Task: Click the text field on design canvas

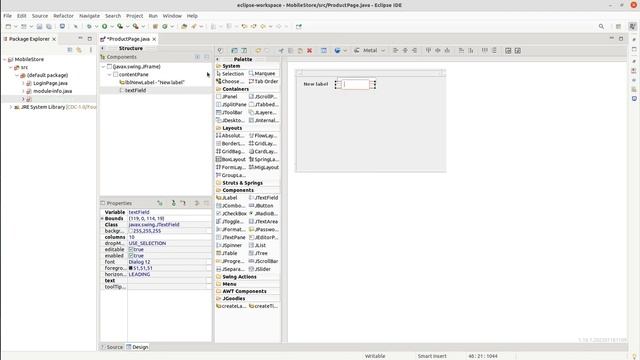Action: [356, 84]
